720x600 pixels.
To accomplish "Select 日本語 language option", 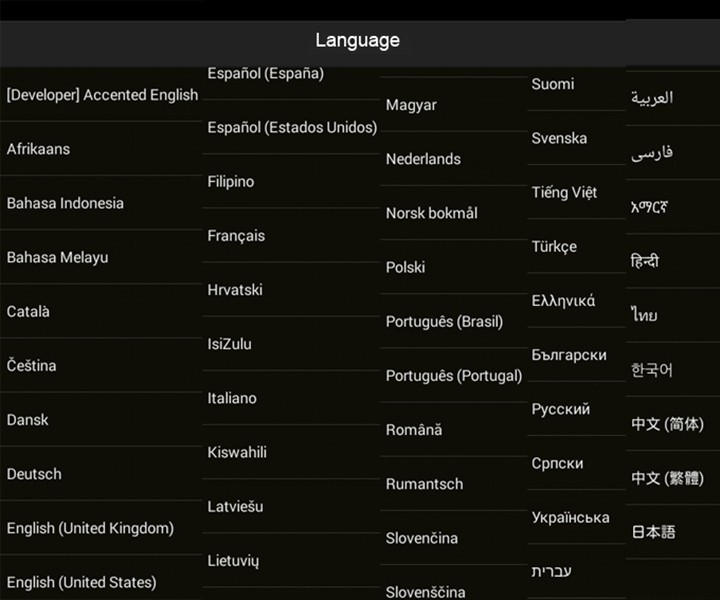I will pyautogui.click(x=653, y=532).
